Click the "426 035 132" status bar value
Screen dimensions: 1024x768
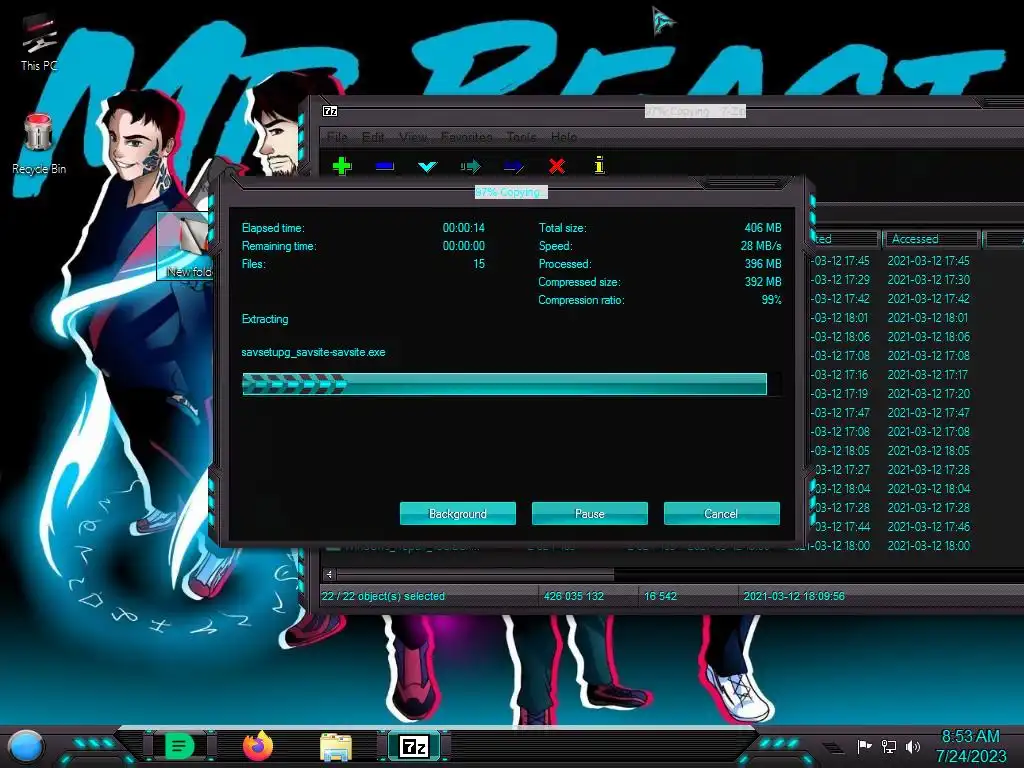(574, 596)
